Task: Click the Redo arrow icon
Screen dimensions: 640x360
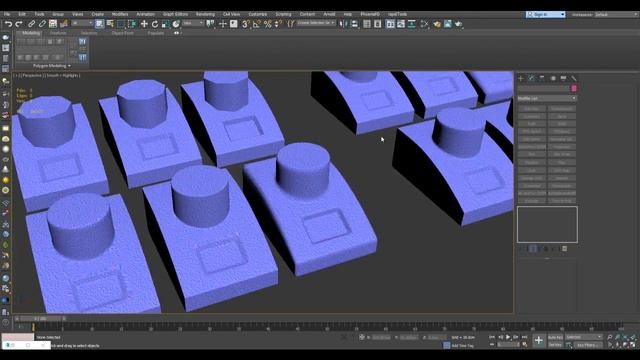Action: (x=19, y=24)
